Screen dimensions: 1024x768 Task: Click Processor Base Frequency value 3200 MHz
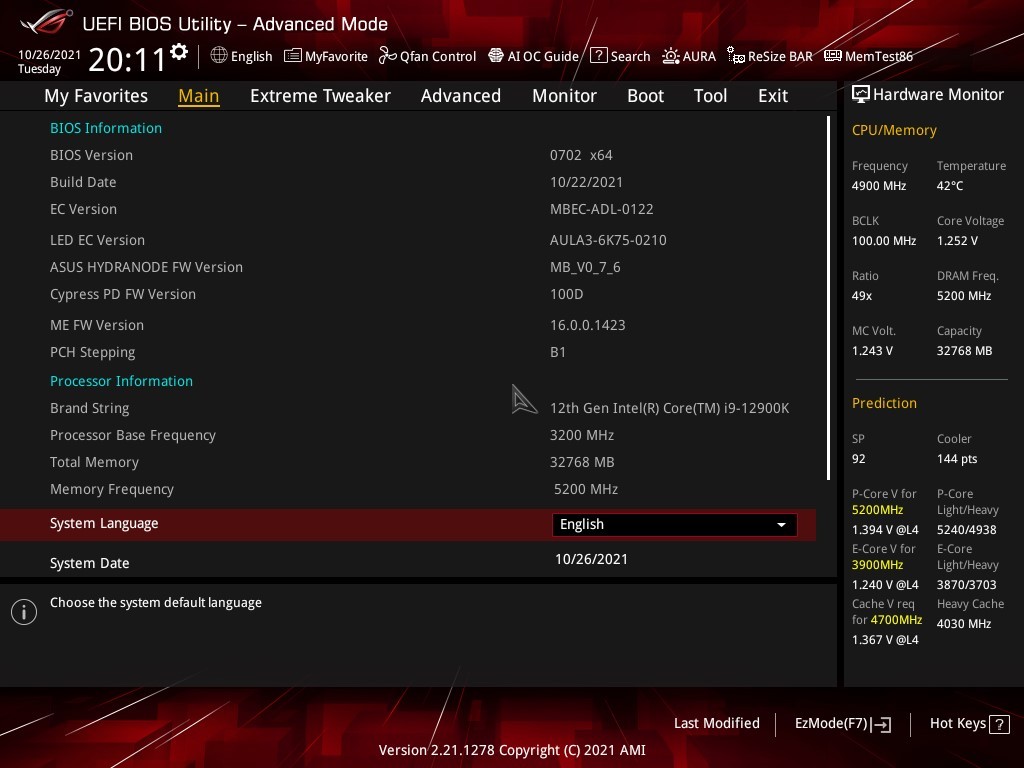[x=582, y=435]
